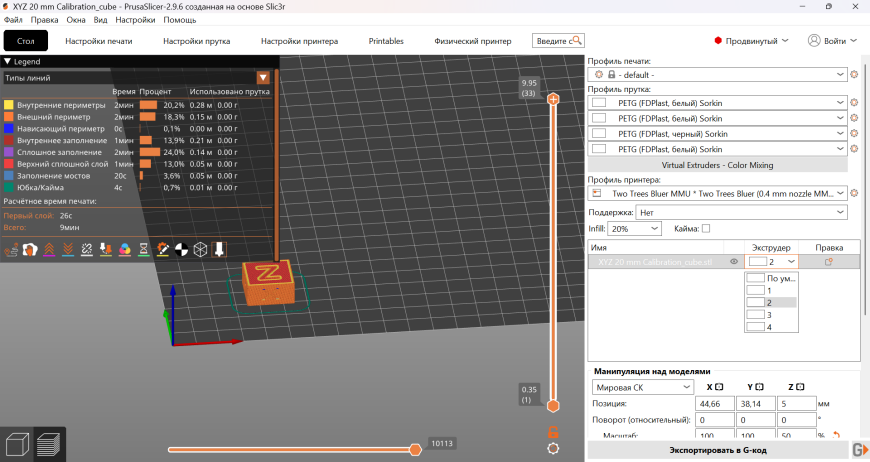Choose extruder 4 in dropdown list
The width and height of the screenshot is (870, 462).
click(771, 327)
